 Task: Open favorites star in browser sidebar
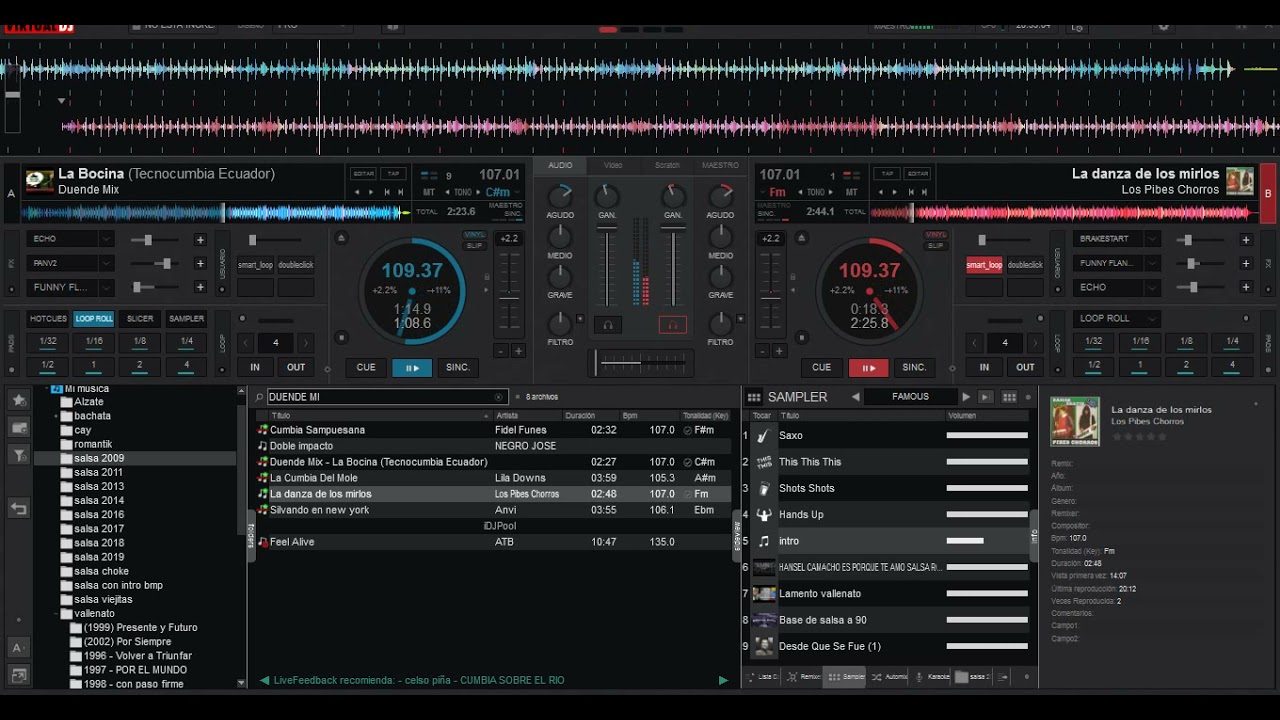tap(19, 399)
